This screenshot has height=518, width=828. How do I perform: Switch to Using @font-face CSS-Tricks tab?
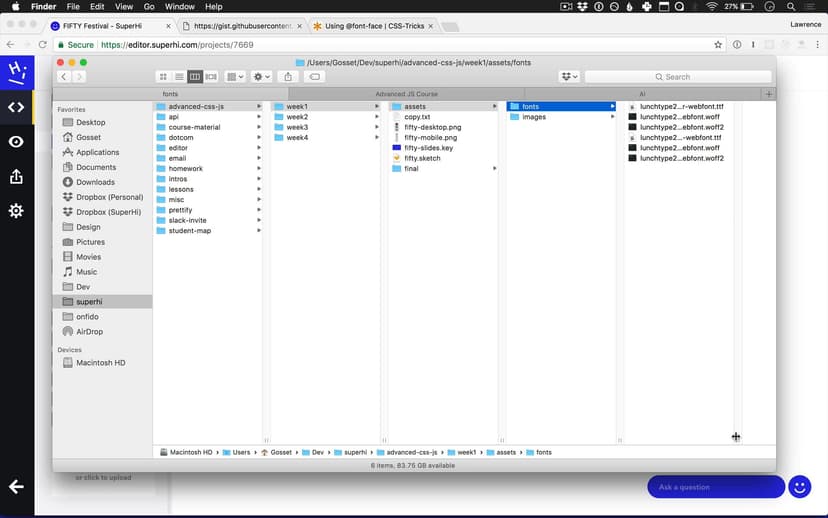pos(370,25)
